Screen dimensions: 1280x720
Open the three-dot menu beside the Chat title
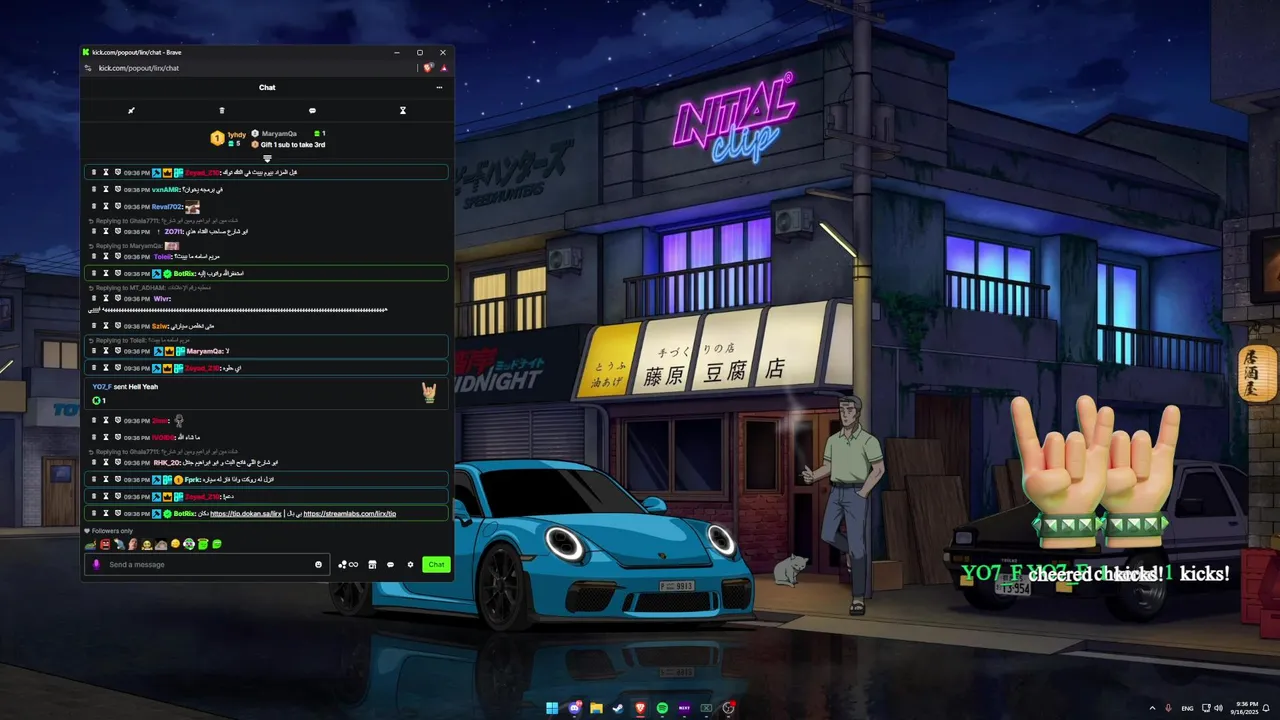[x=439, y=87]
